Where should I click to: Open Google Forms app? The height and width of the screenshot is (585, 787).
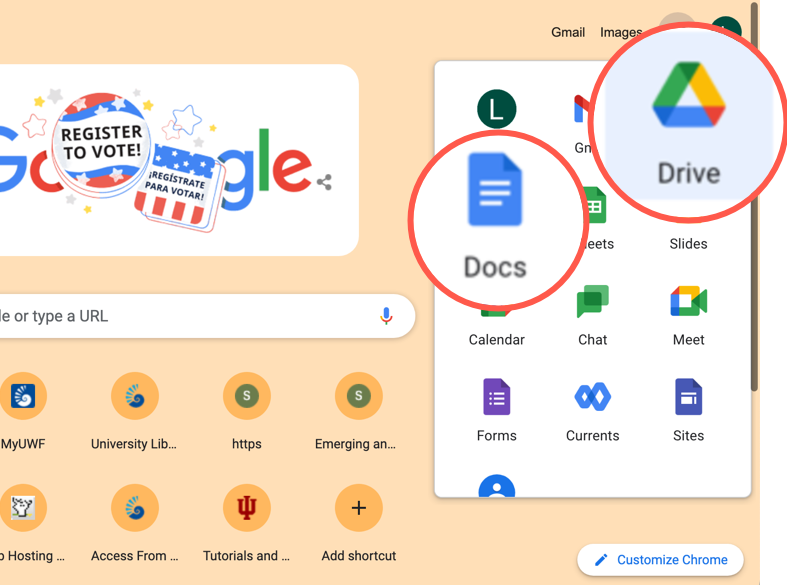pyautogui.click(x=496, y=410)
